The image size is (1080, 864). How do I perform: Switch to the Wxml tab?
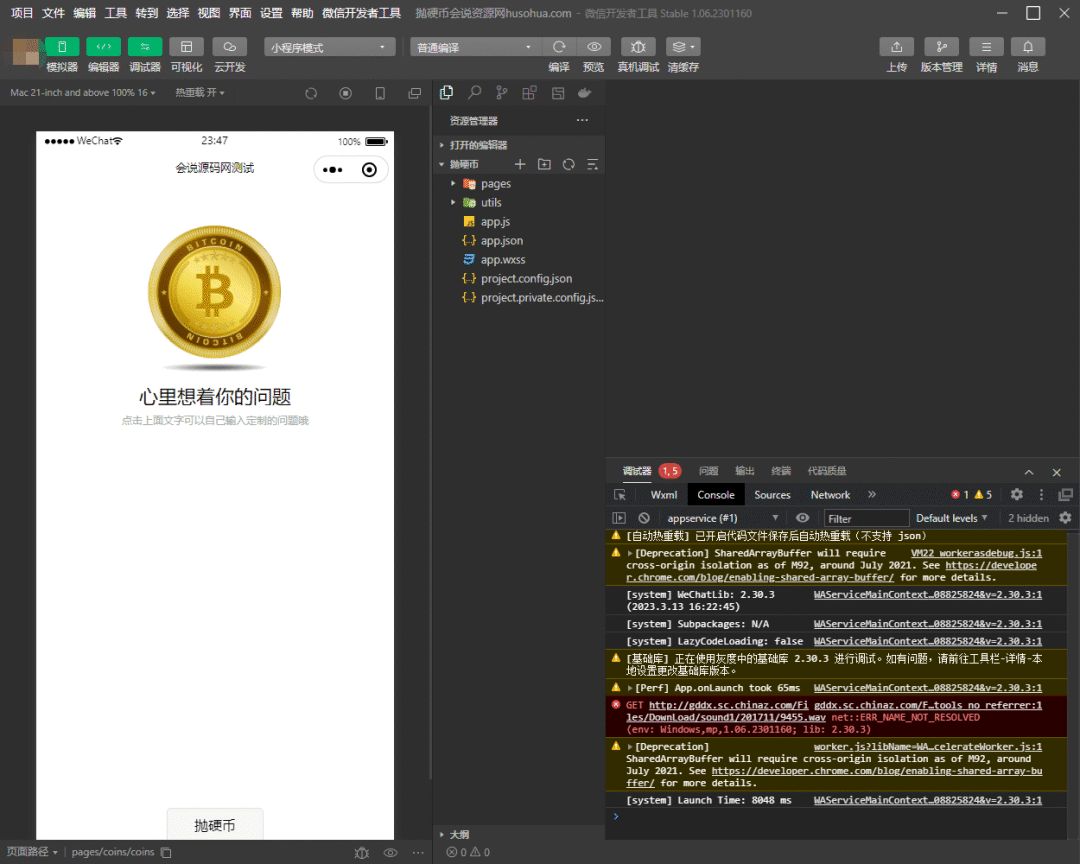[x=664, y=495]
